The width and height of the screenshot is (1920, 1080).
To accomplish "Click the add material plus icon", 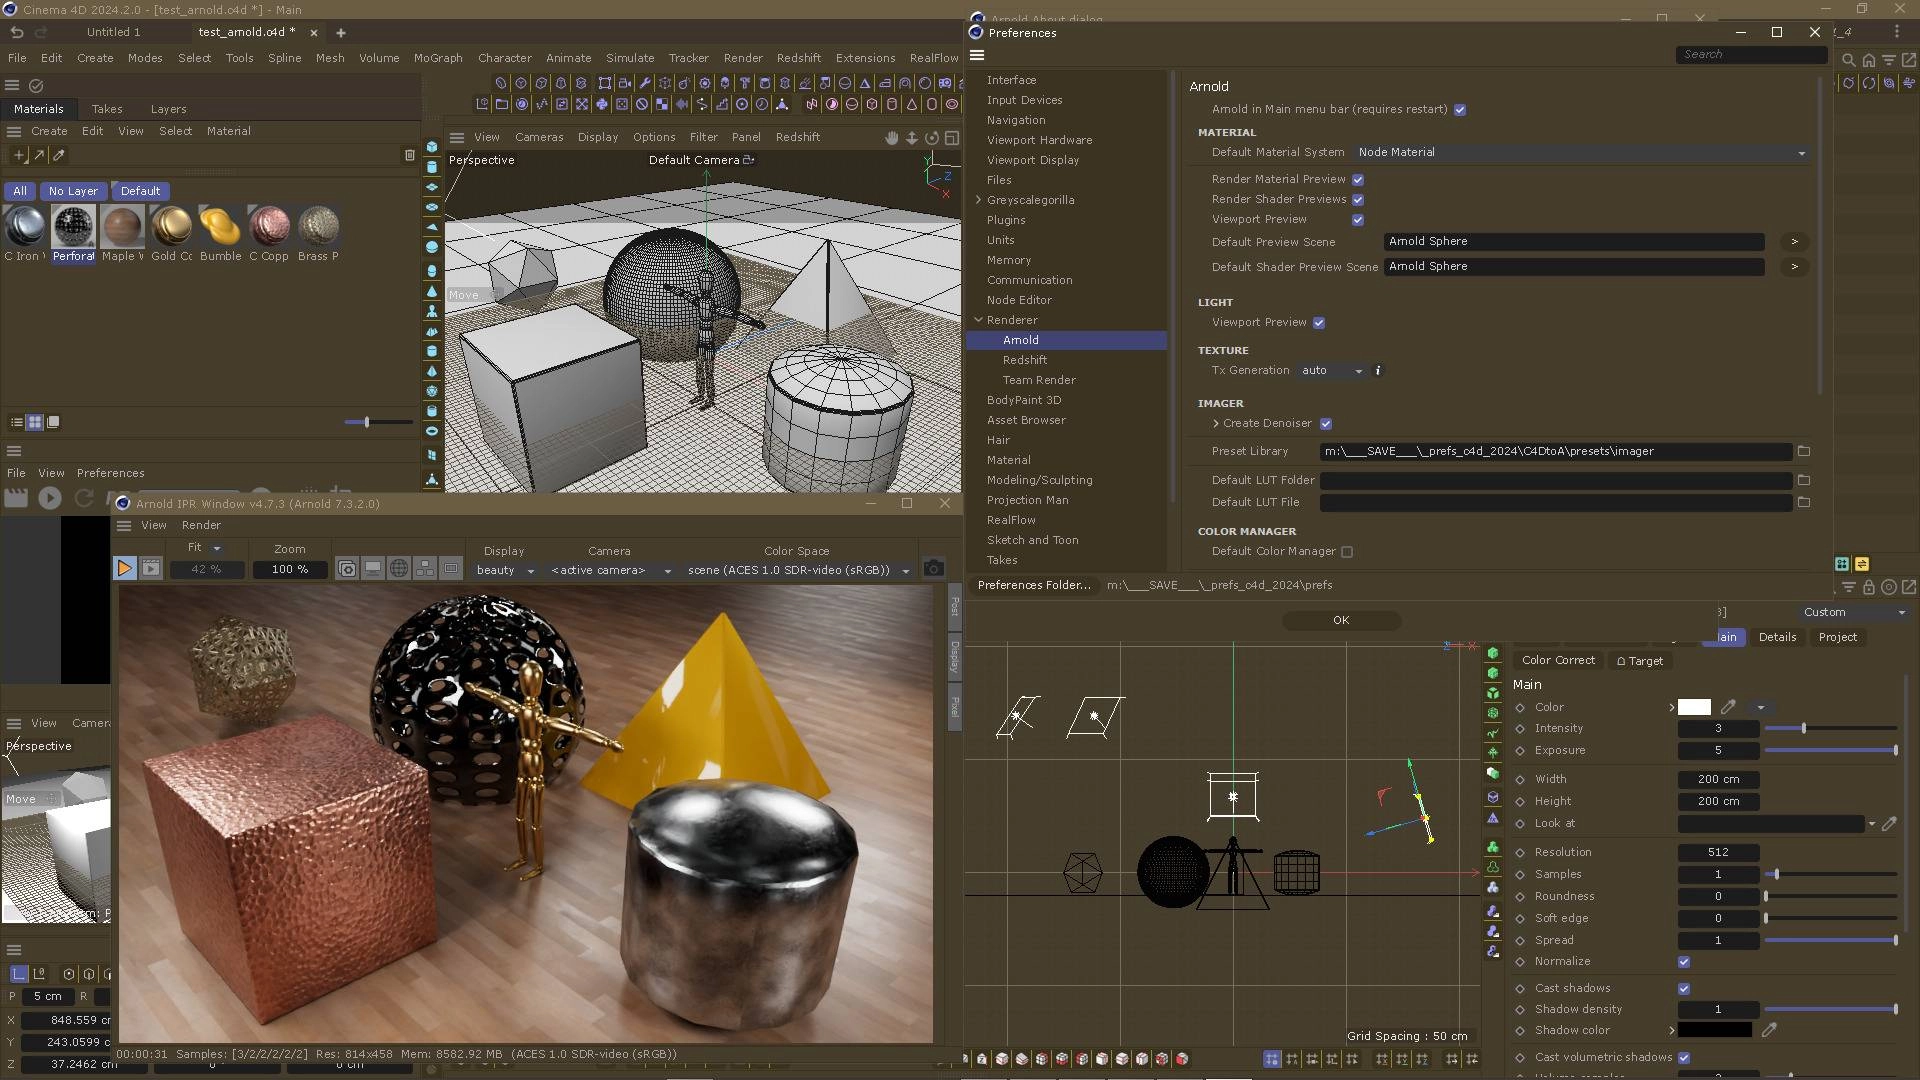I will pyautogui.click(x=19, y=155).
